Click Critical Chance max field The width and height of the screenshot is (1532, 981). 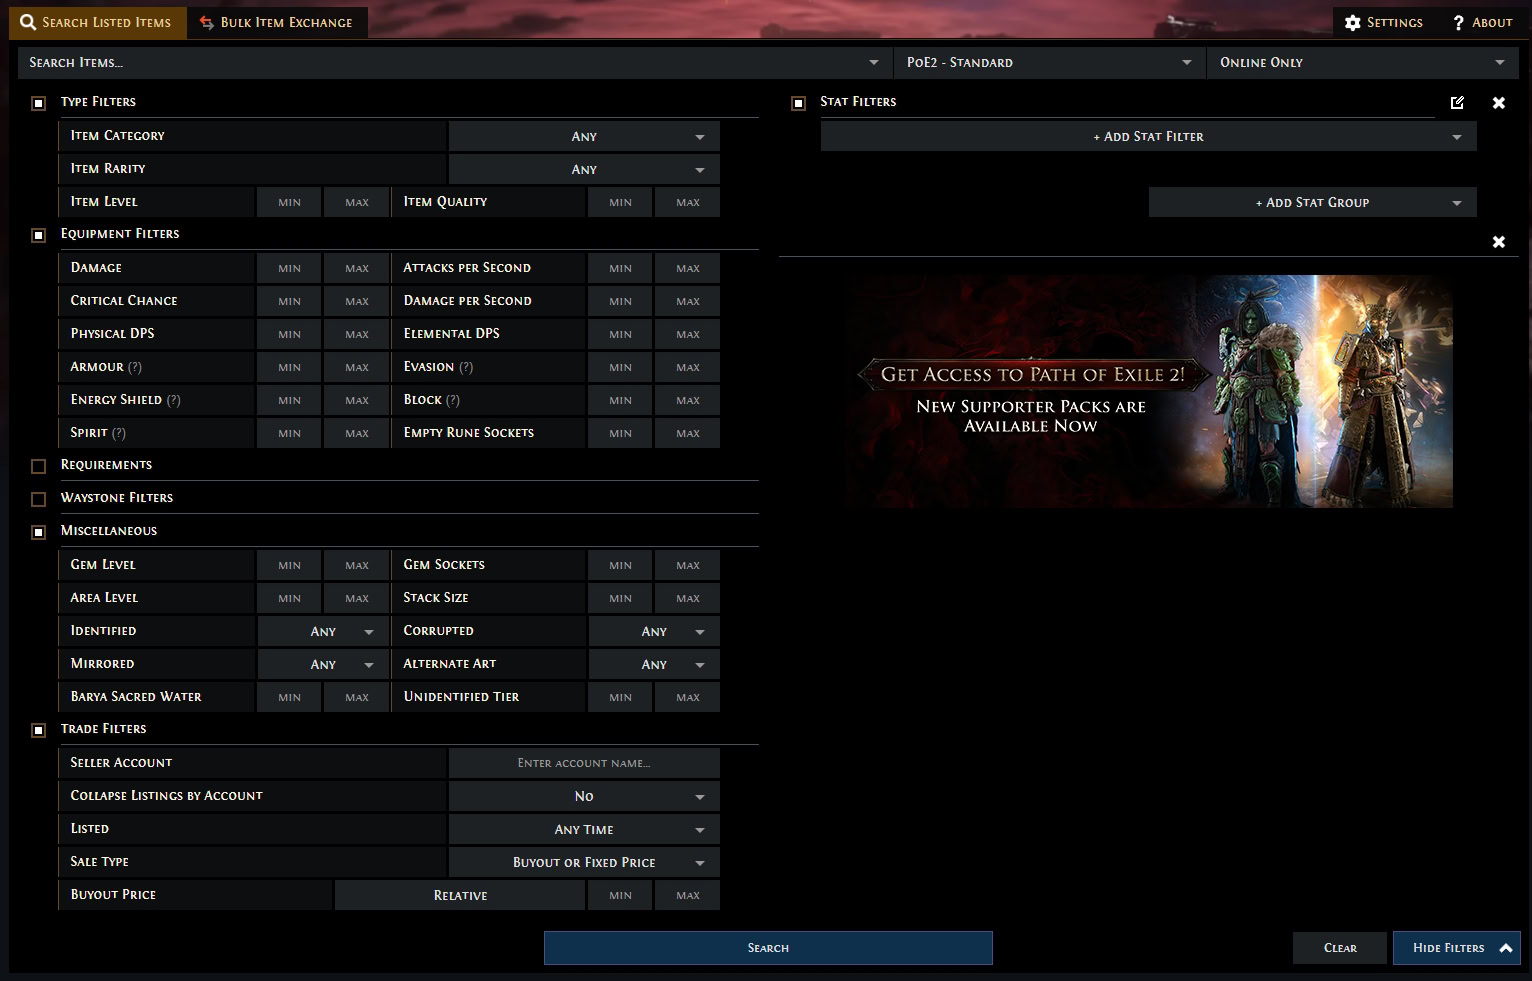click(x=357, y=301)
